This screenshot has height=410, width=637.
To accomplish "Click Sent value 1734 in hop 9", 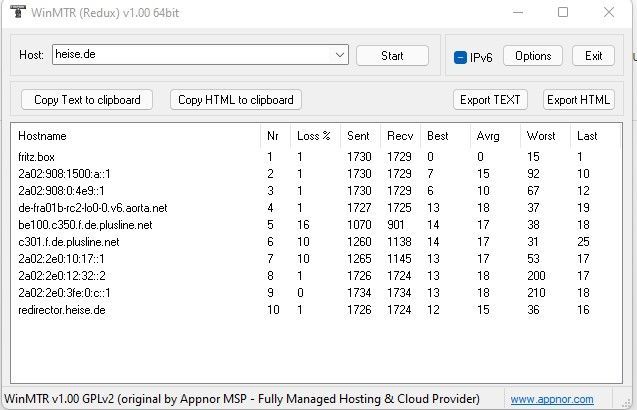I will click(x=359, y=293).
